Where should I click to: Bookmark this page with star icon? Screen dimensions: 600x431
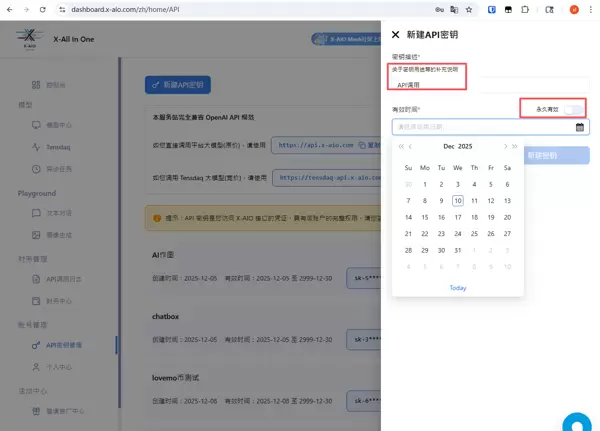point(469,9)
